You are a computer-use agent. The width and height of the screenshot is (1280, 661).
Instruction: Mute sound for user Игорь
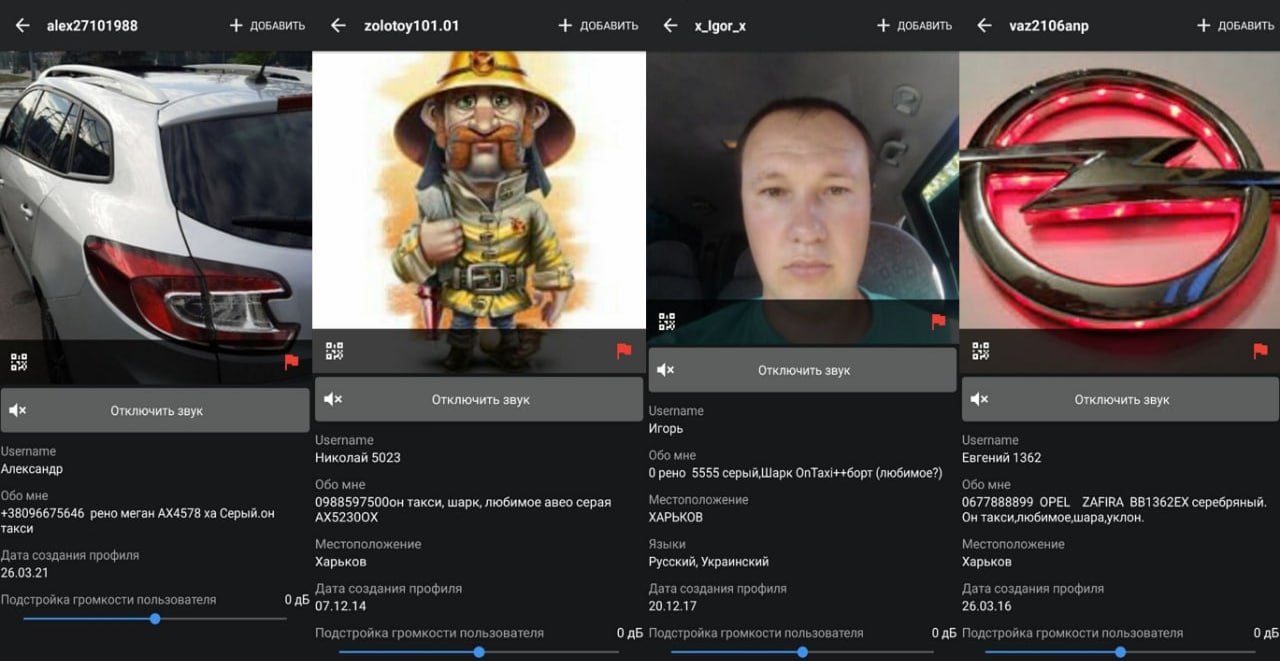coord(802,370)
